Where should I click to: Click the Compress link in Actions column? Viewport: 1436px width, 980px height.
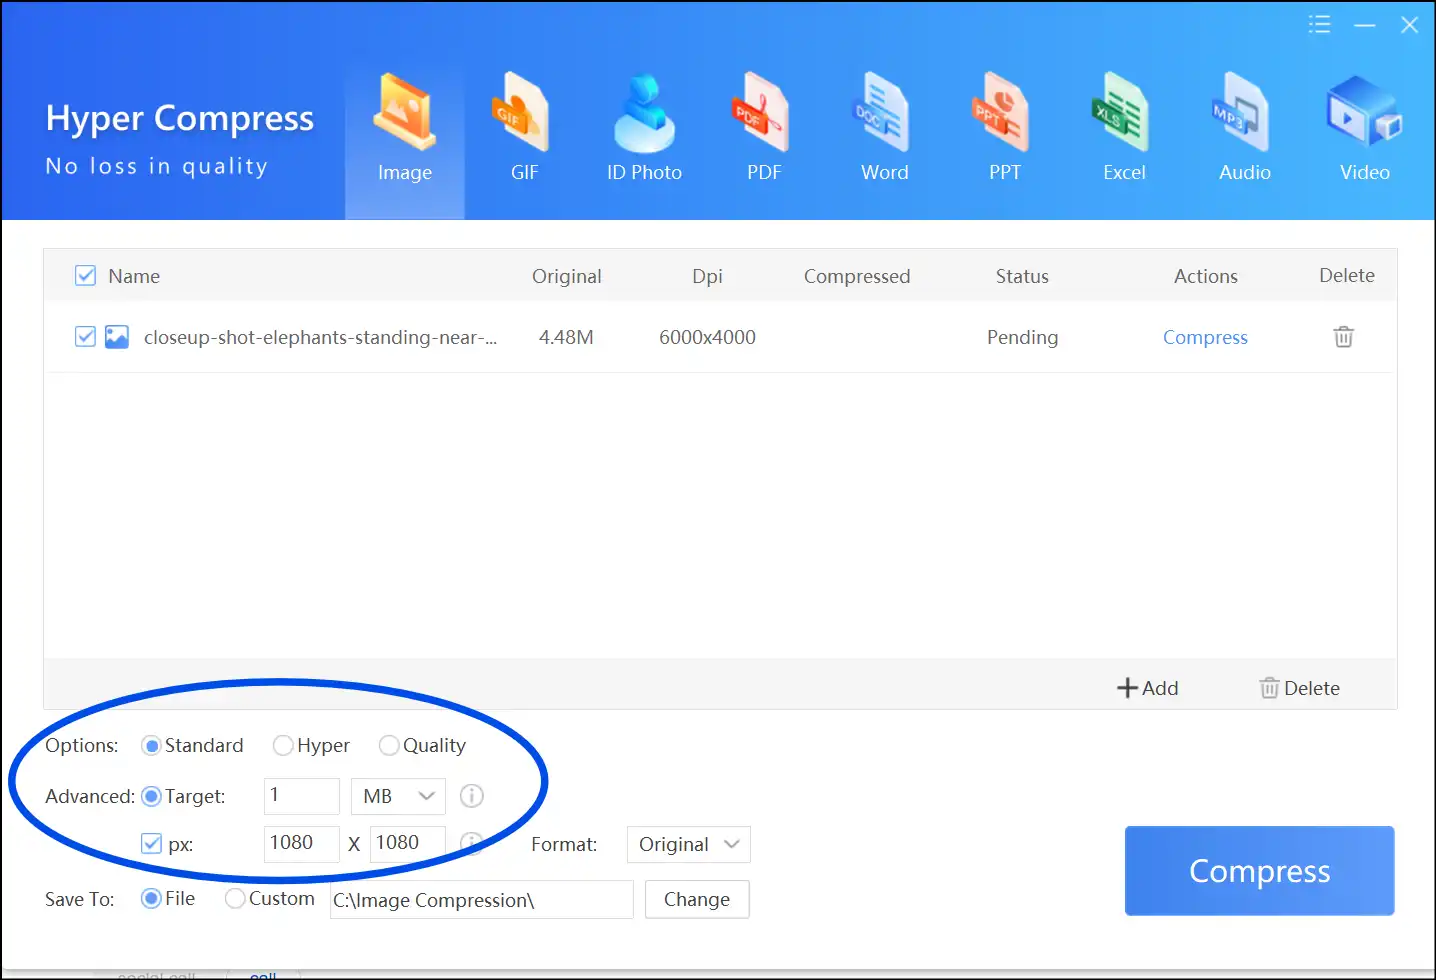1205,337
